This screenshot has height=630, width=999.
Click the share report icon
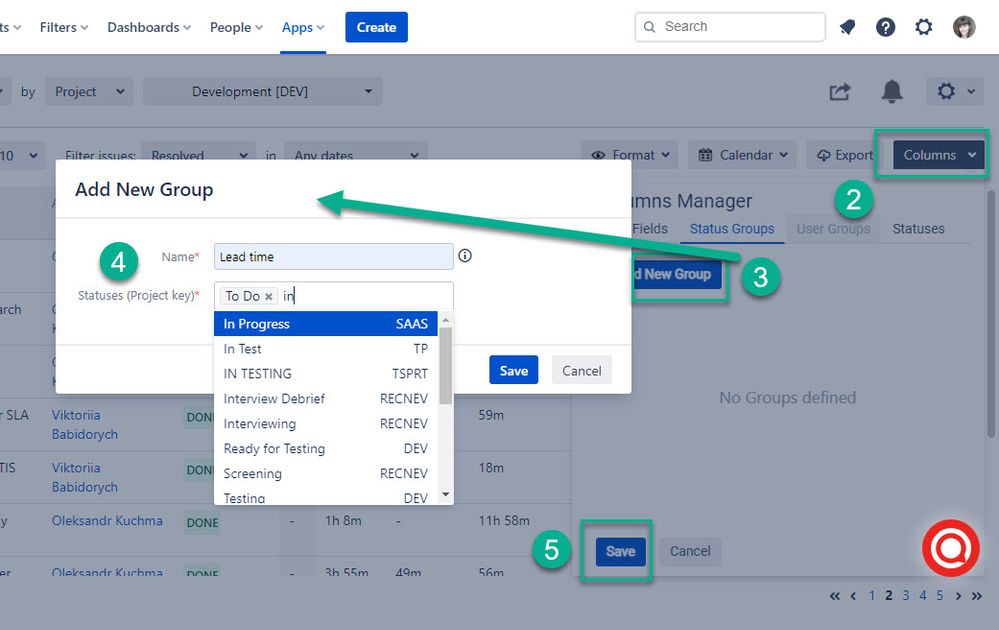tap(840, 92)
